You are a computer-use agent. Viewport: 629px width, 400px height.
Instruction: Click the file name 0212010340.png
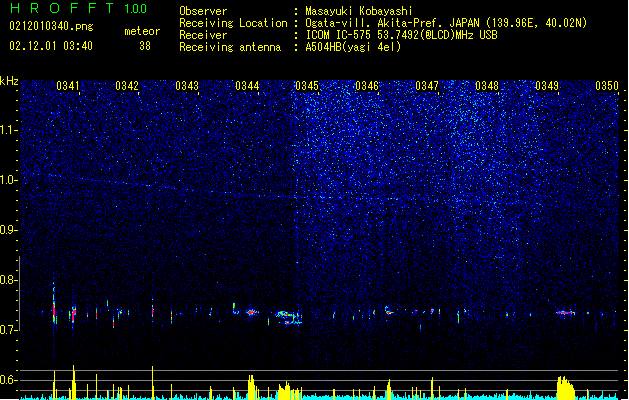pos(51,26)
